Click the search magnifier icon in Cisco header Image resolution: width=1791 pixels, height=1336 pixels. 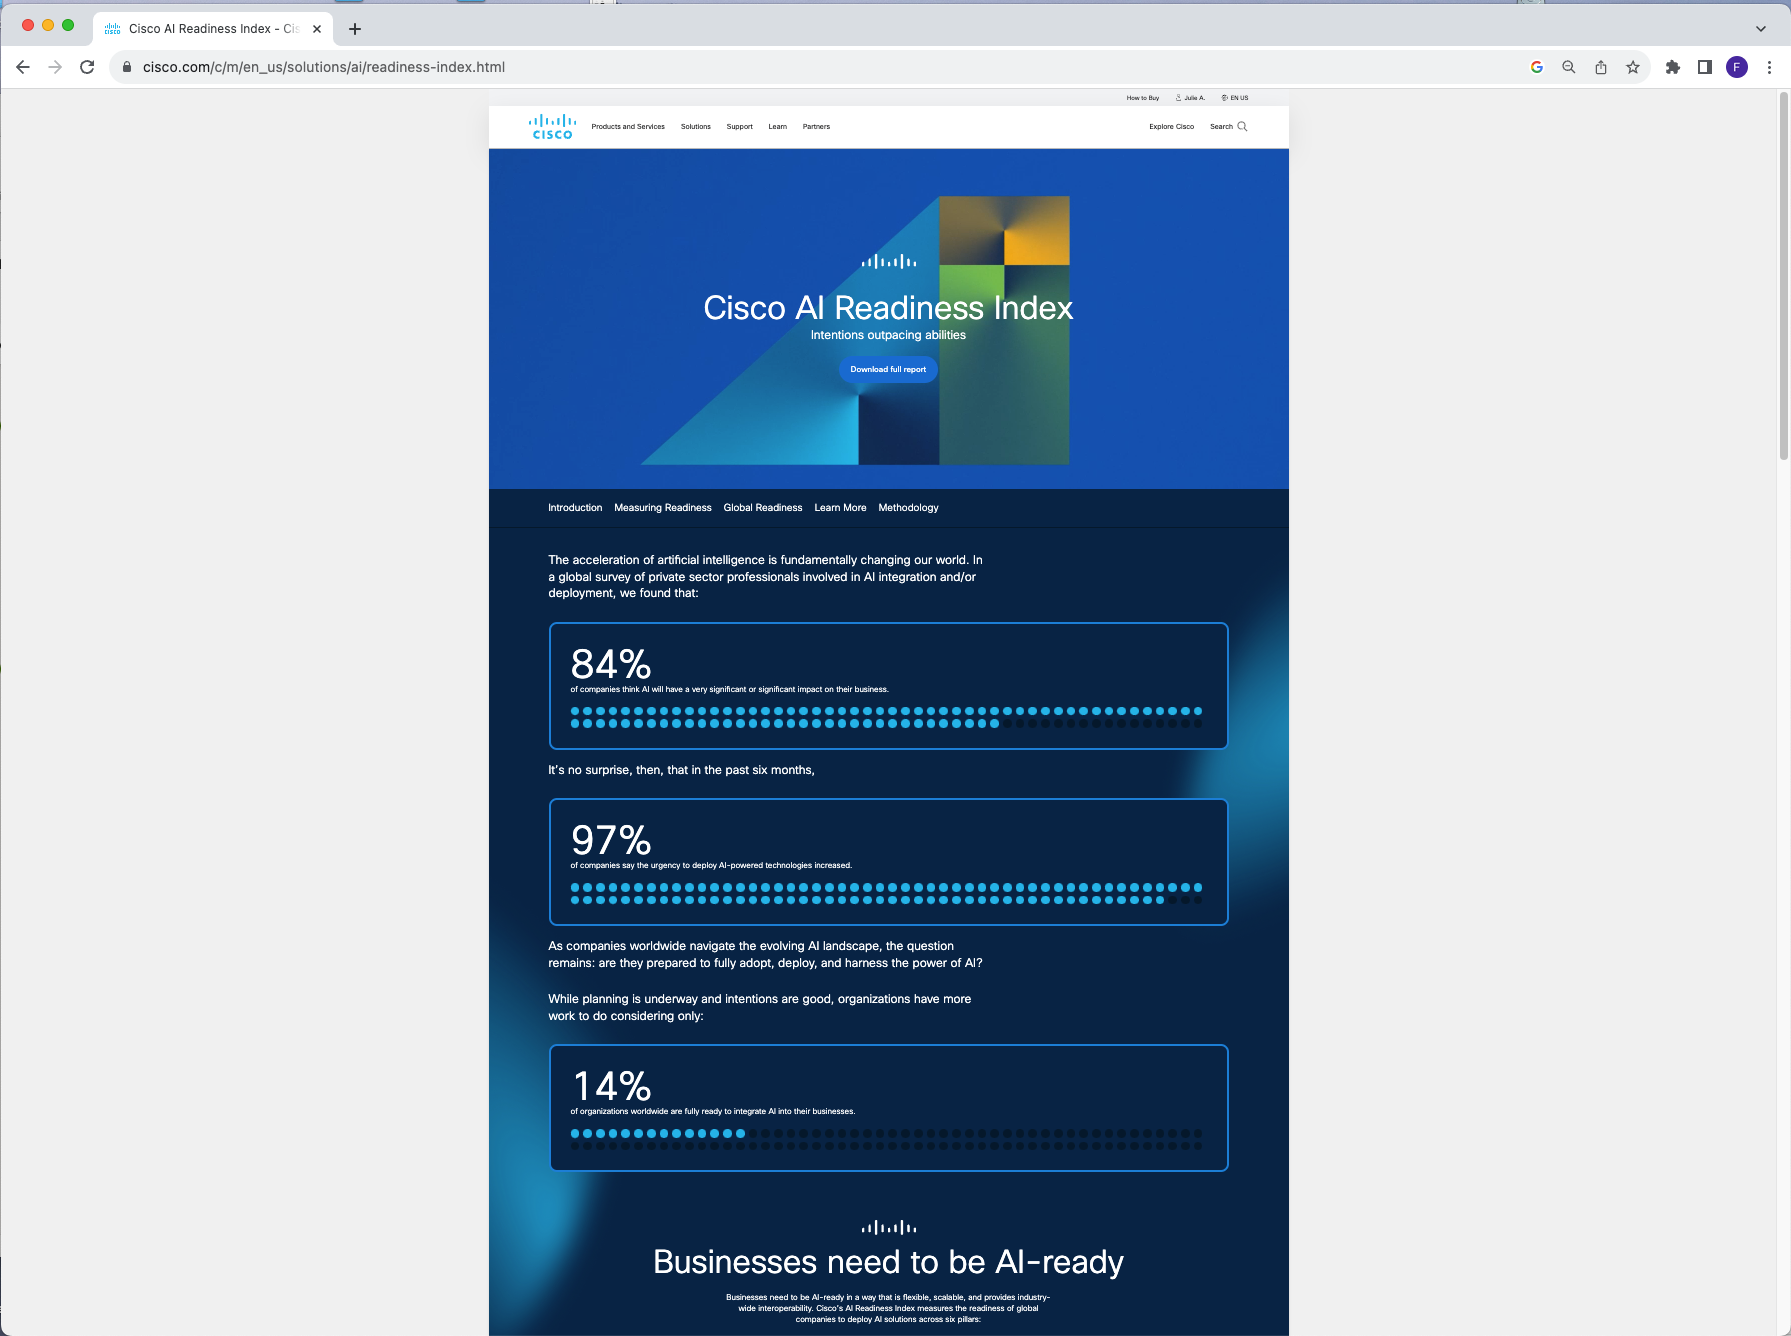pyautogui.click(x=1242, y=127)
